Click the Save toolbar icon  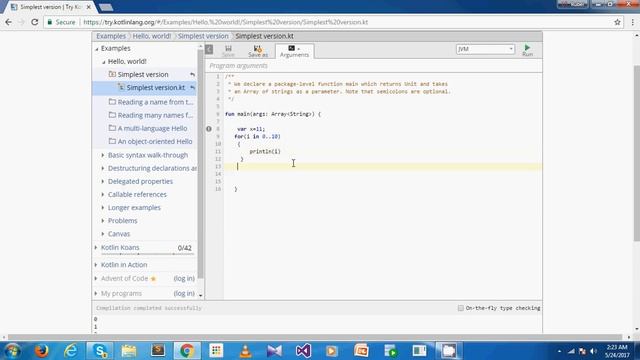click(228, 51)
